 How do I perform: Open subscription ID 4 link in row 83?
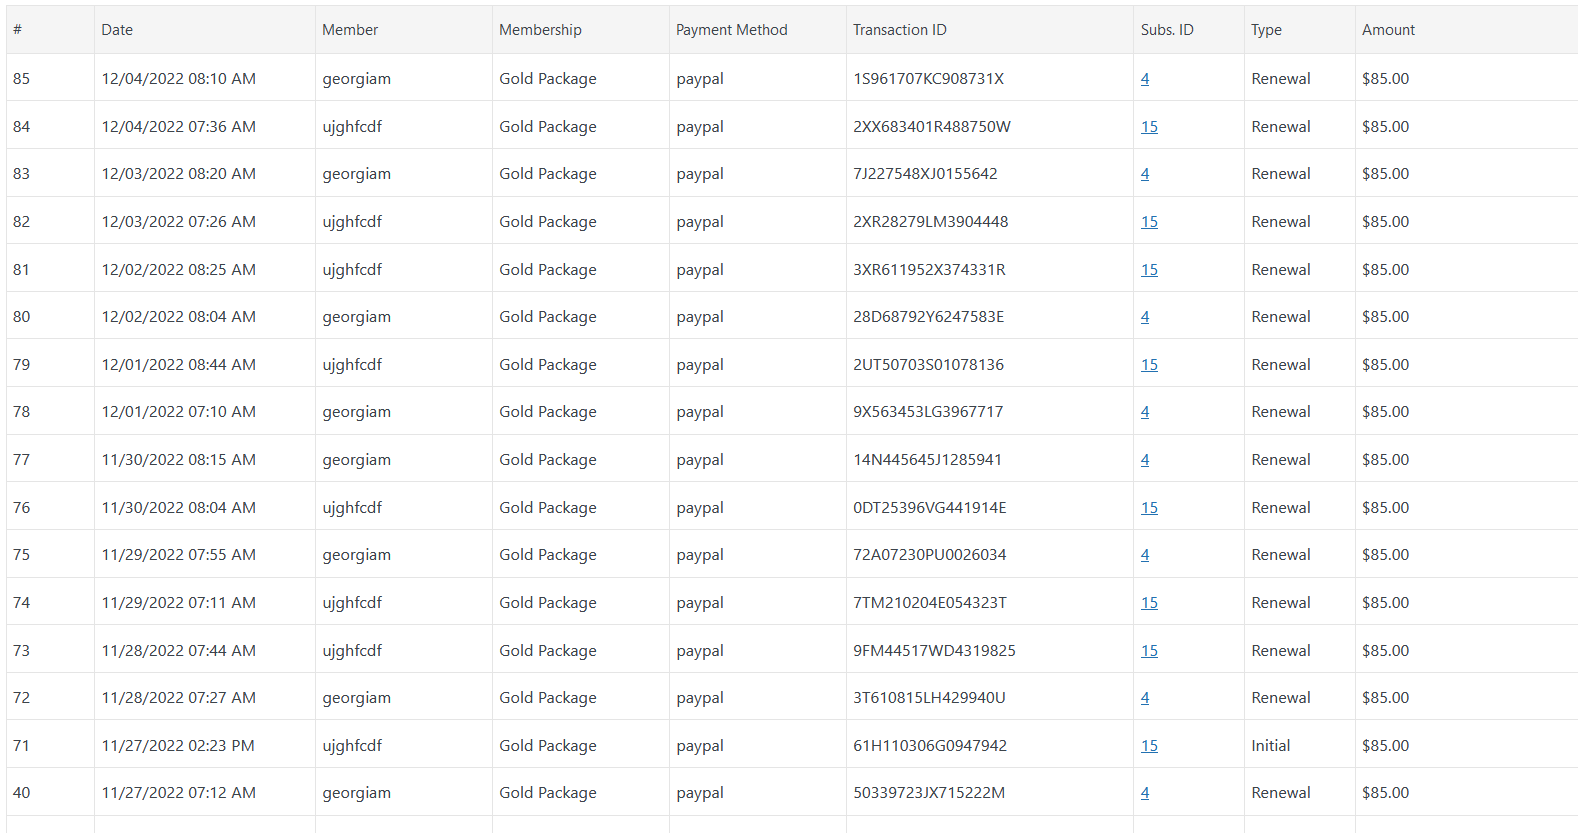pyautogui.click(x=1145, y=174)
